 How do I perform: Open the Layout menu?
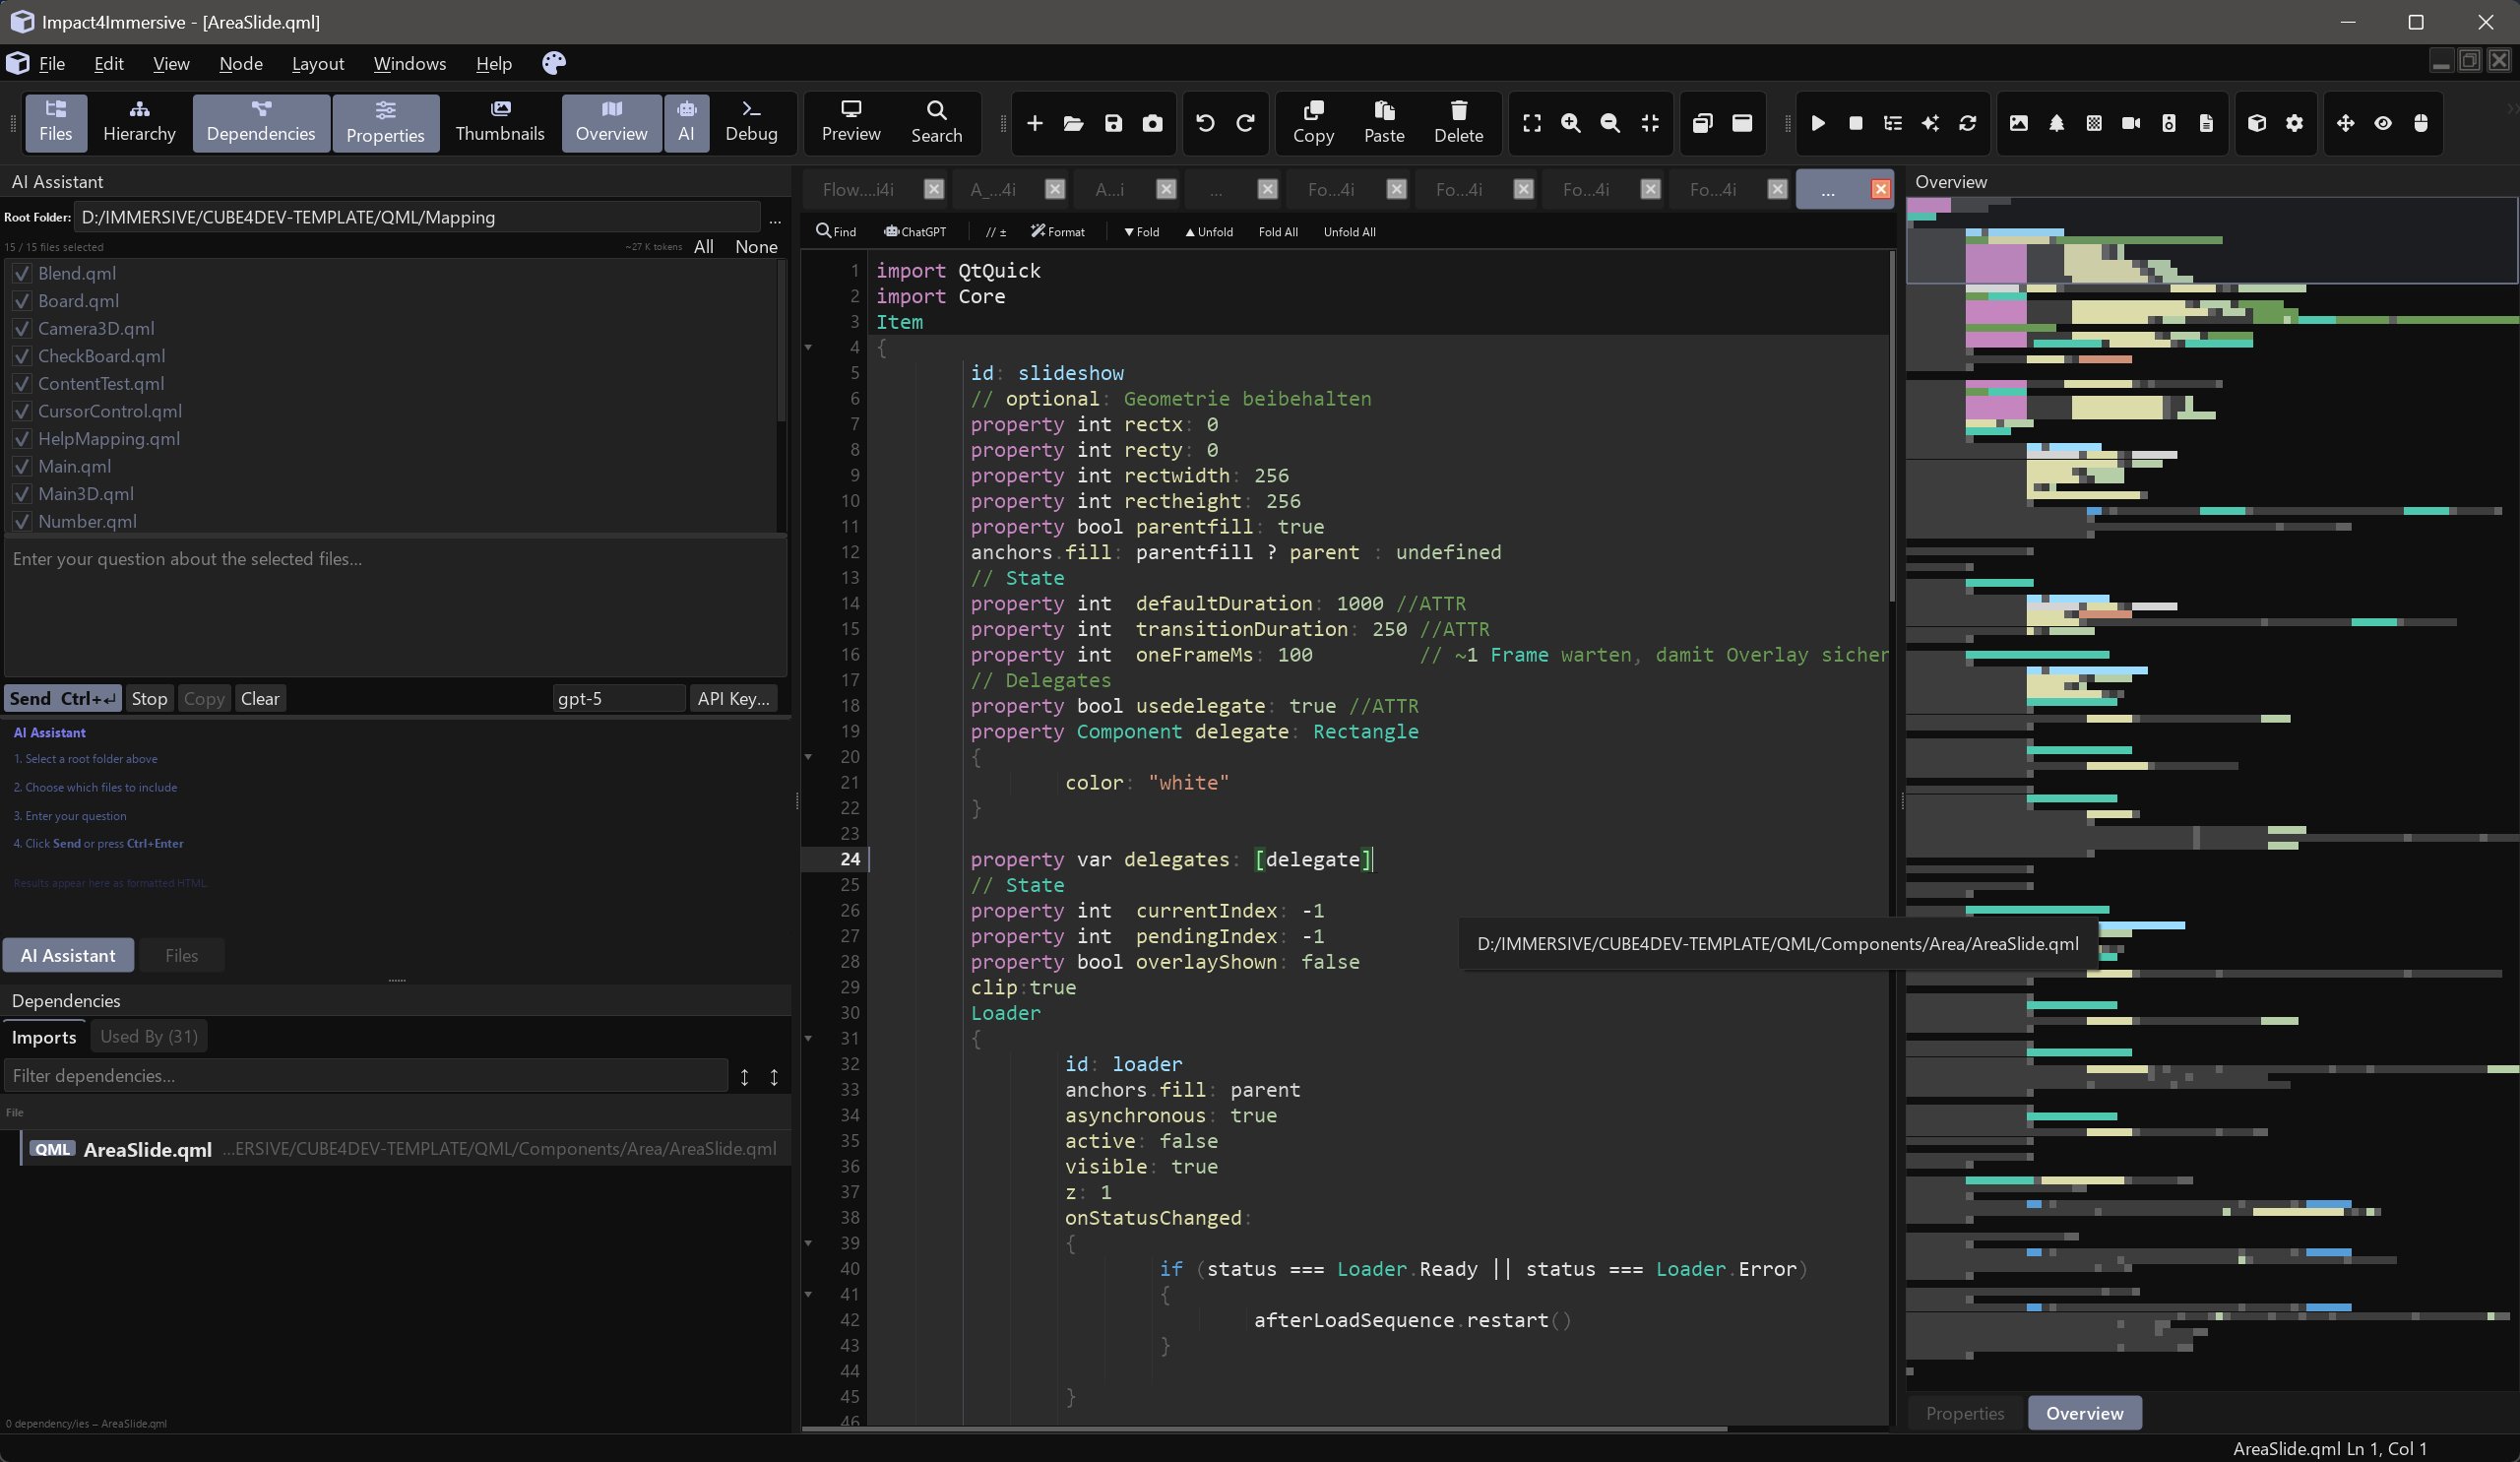317,63
